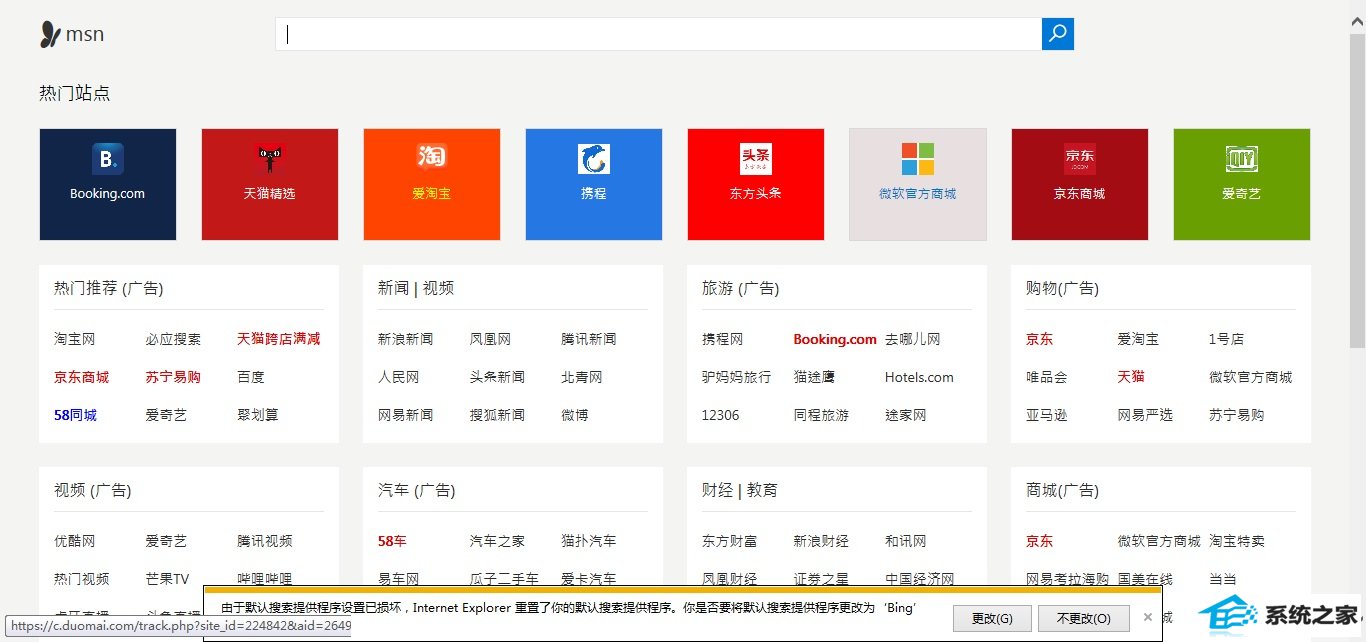The width and height of the screenshot is (1366, 642).
Task: Open 天猫 link under 购物
Action: click(x=1131, y=377)
